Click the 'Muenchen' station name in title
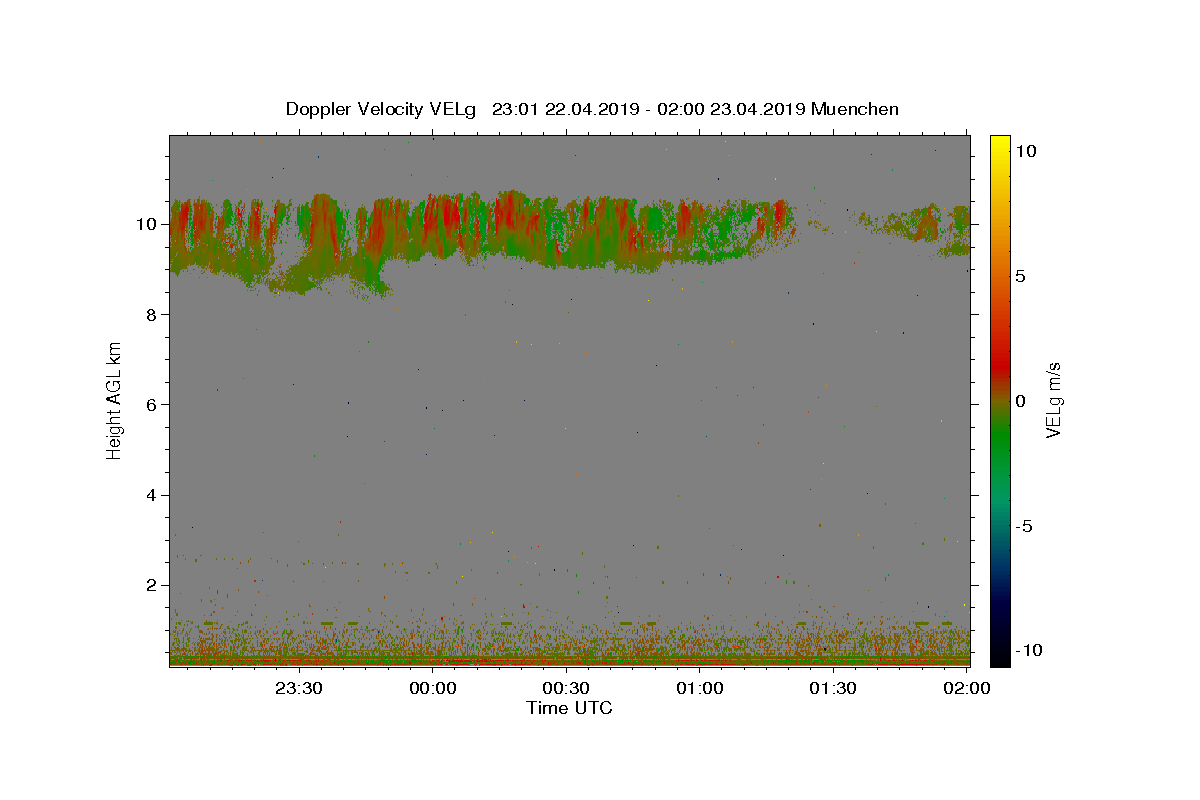The width and height of the screenshot is (1200, 800). click(855, 109)
